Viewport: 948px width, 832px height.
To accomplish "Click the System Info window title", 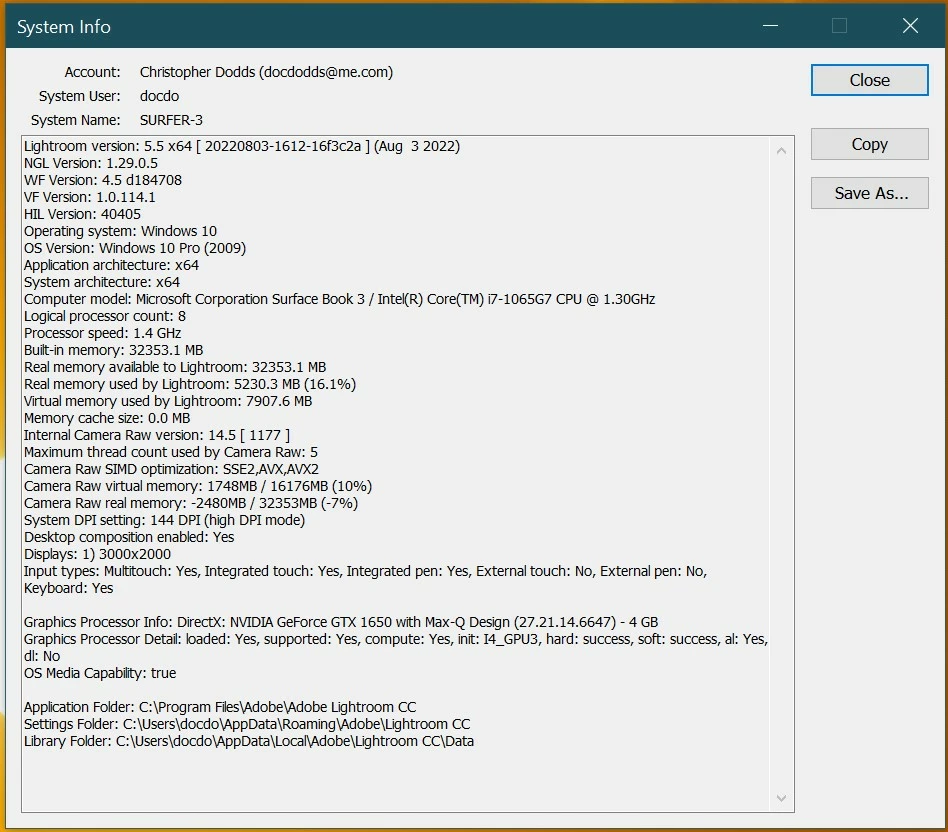I will 63,27.
